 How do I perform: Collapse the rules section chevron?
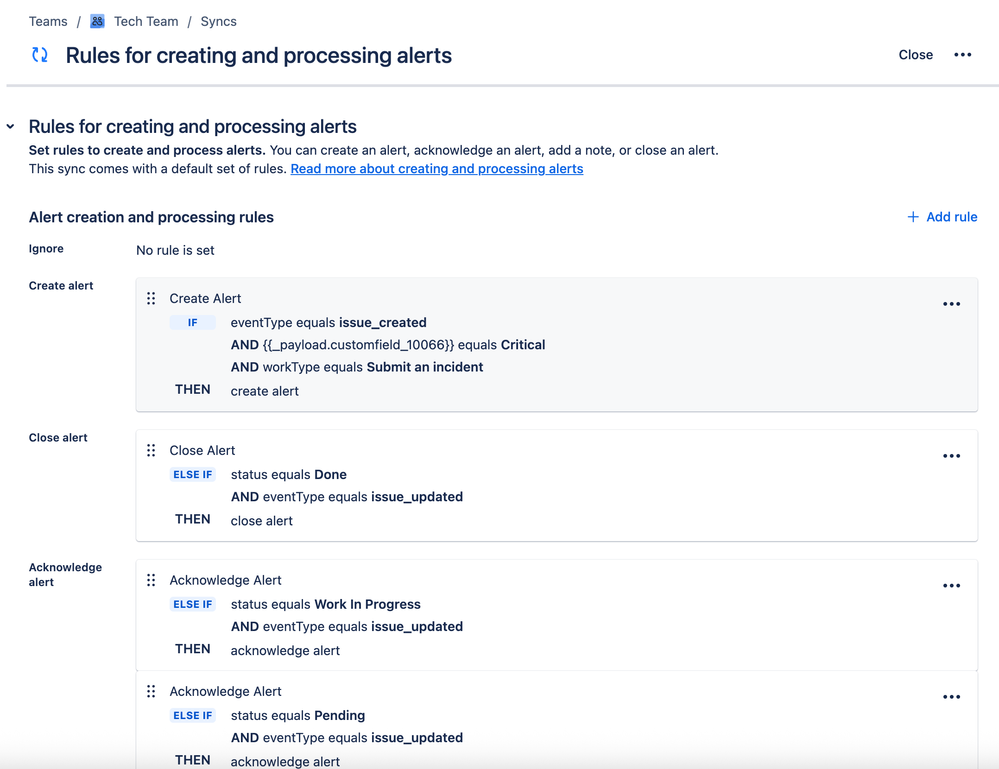coord(11,127)
